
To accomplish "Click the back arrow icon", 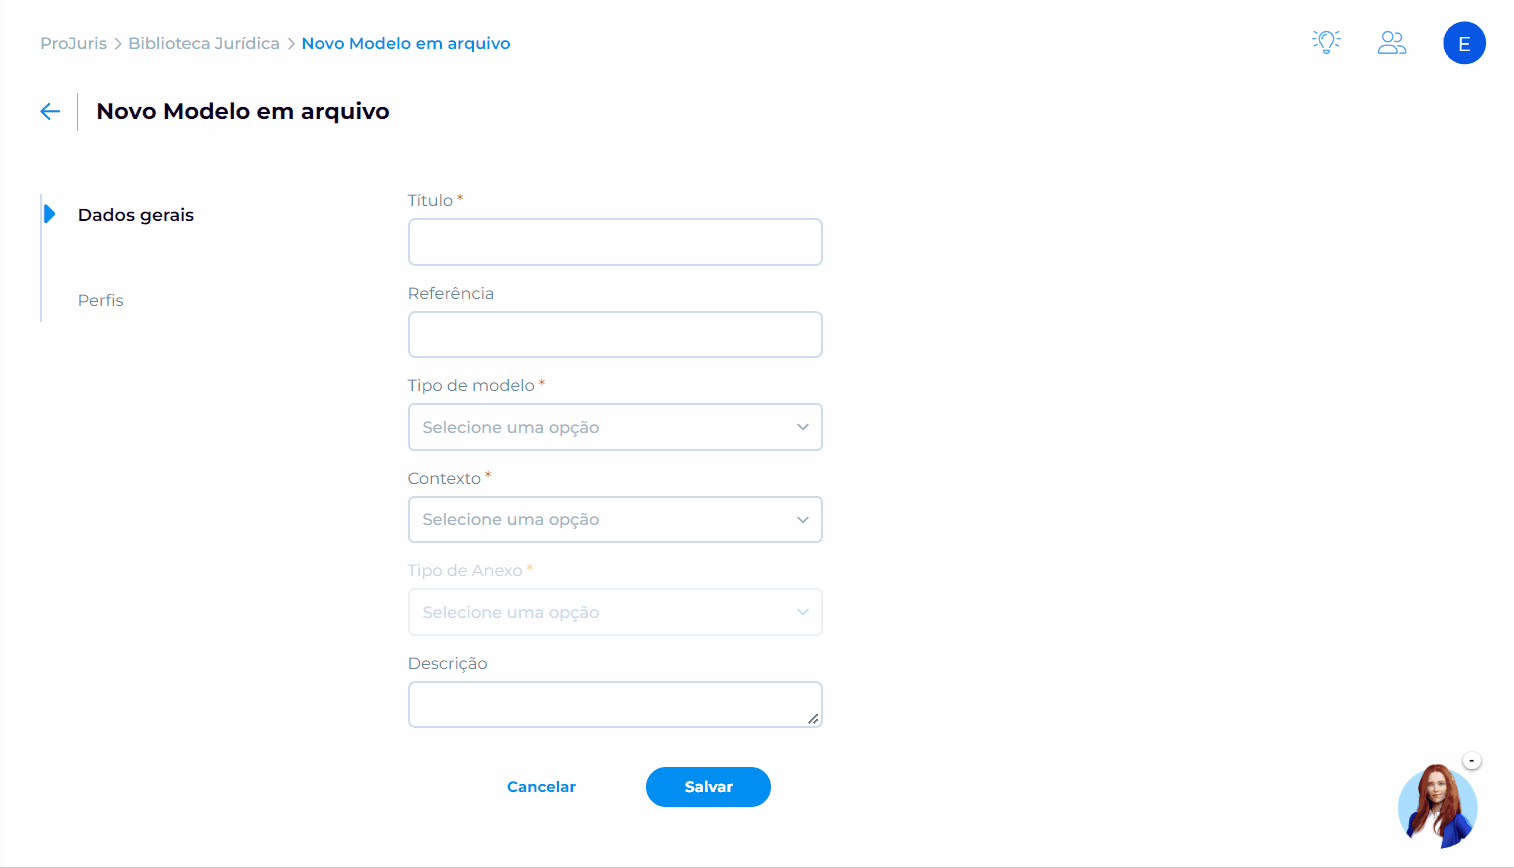I will (x=50, y=111).
